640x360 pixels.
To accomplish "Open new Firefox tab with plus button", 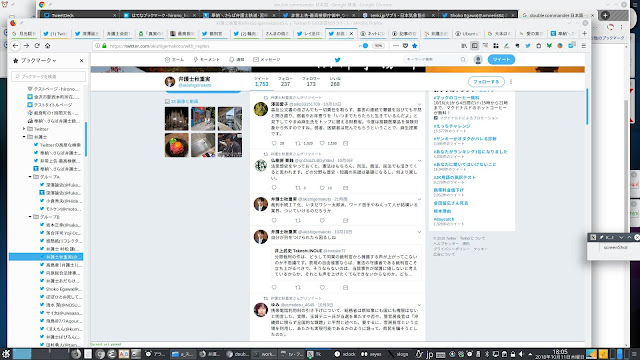I will [584, 33].
